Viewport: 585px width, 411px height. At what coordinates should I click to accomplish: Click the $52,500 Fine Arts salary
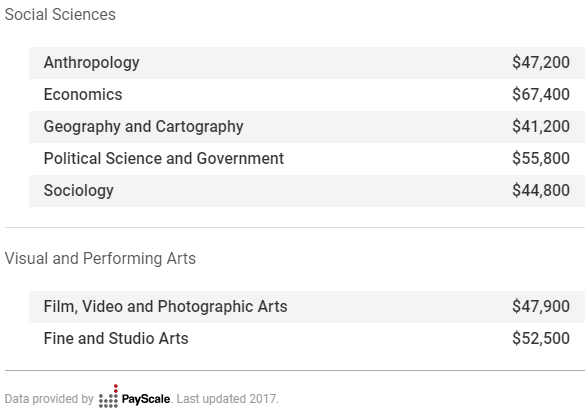pyautogui.click(x=541, y=339)
